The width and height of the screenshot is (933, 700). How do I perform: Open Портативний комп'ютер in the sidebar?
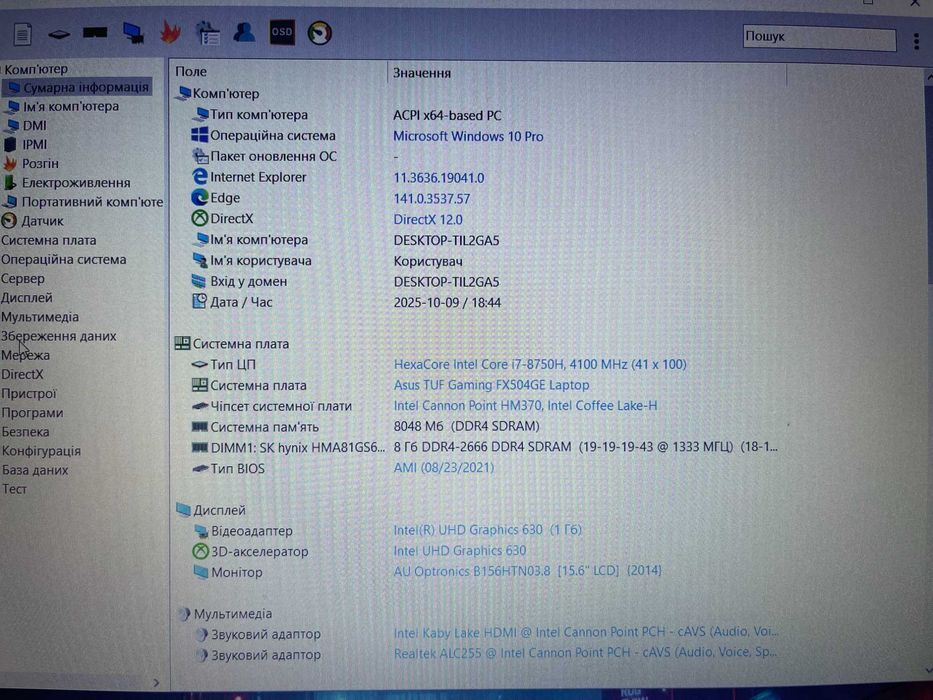tap(92, 202)
